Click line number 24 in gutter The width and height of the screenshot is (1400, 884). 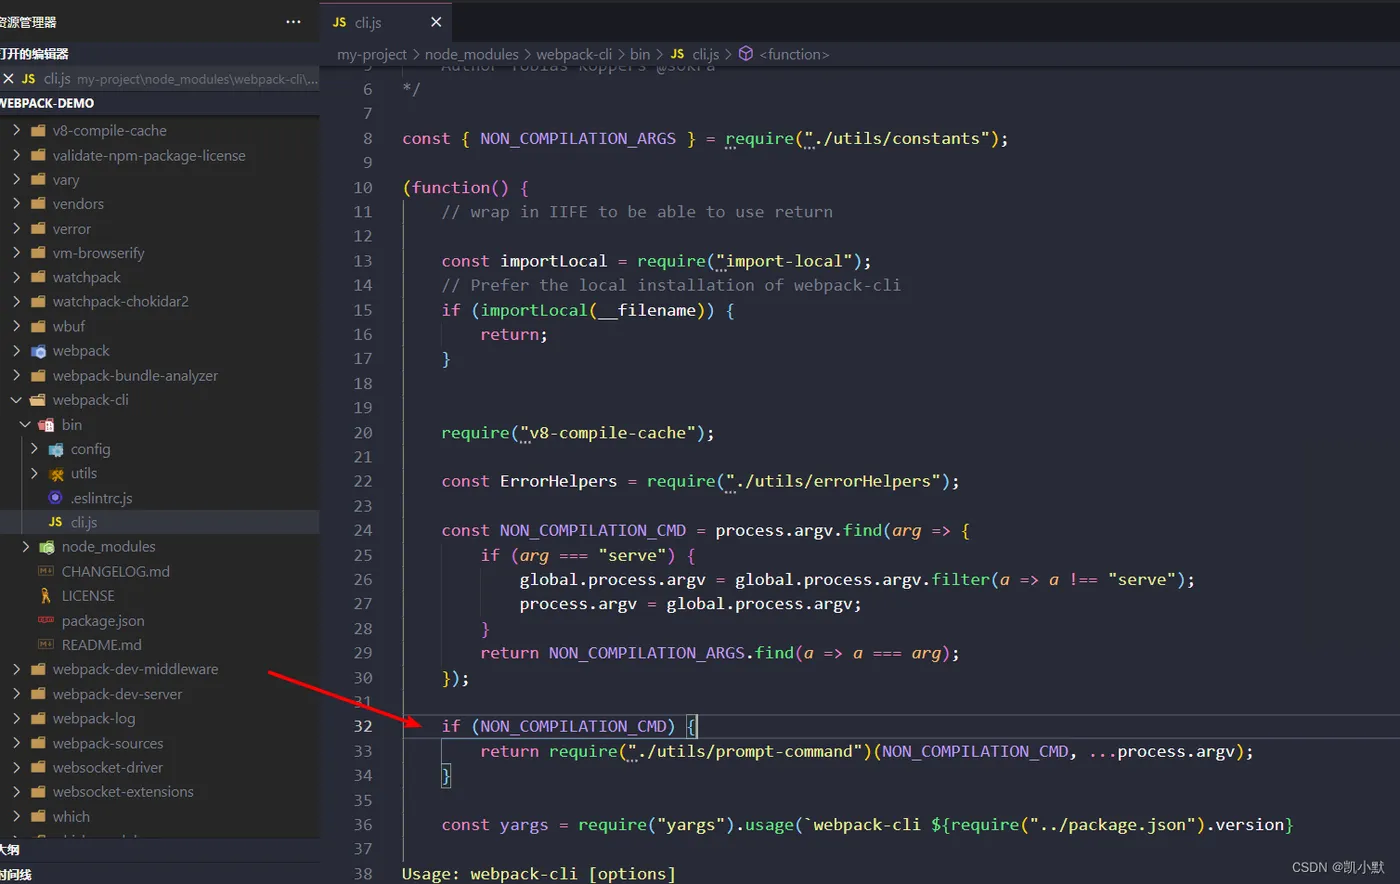coord(362,530)
